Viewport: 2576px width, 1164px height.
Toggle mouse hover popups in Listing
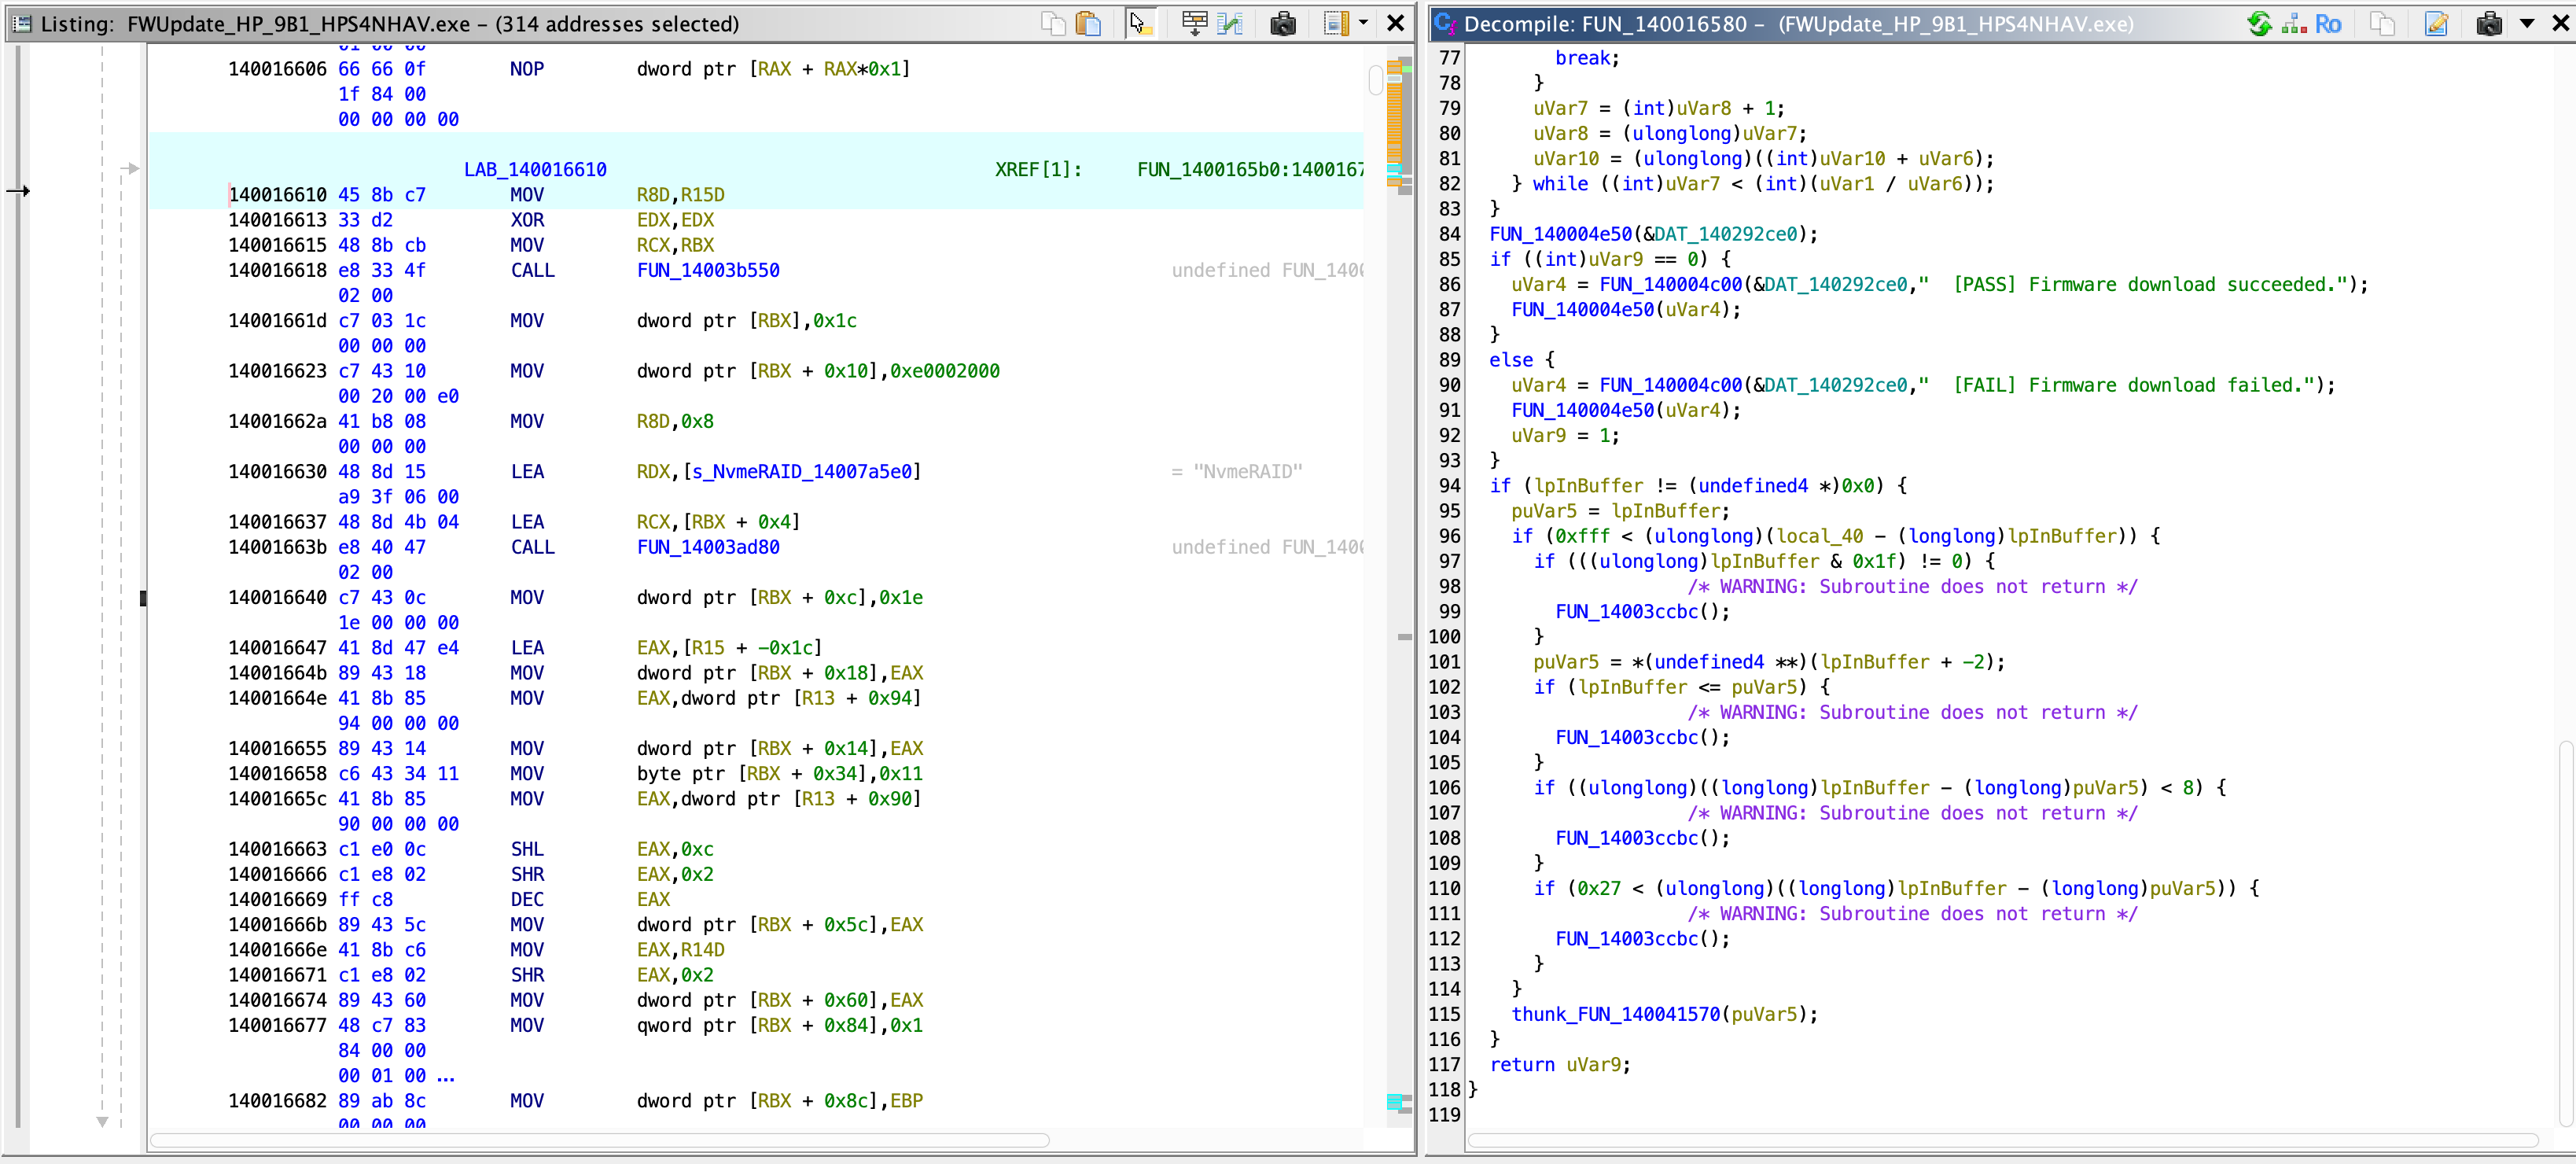tap(1140, 23)
